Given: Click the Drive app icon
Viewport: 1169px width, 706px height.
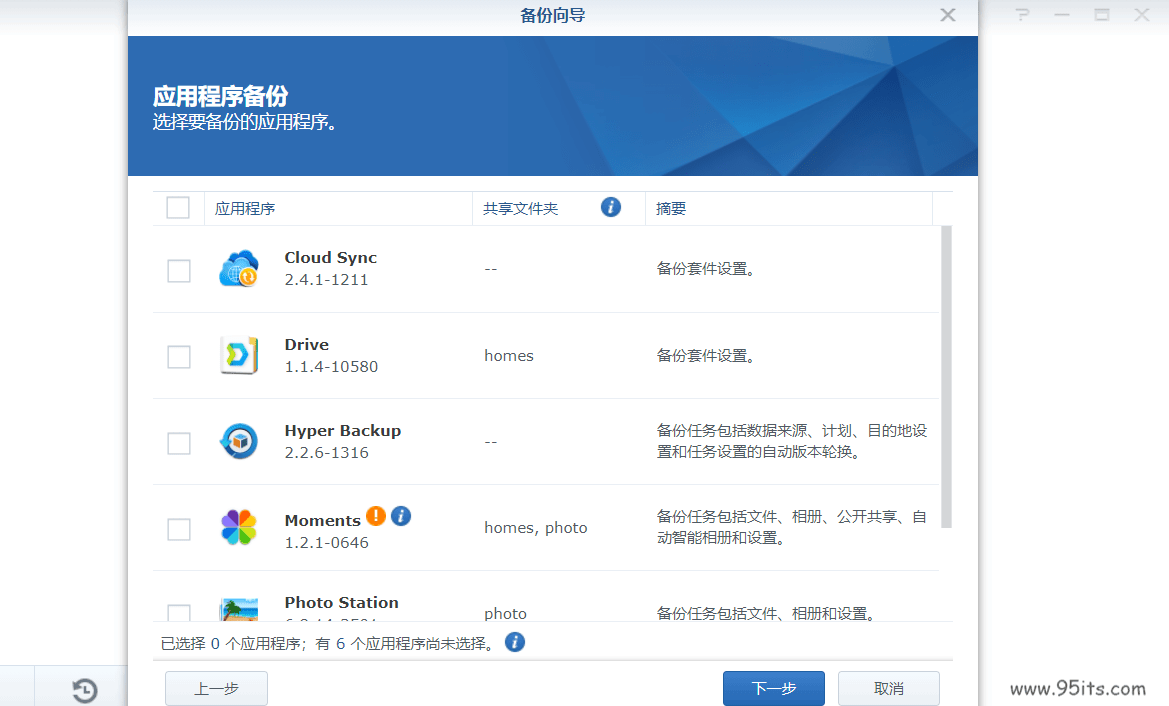Looking at the screenshot, I should tap(239, 356).
